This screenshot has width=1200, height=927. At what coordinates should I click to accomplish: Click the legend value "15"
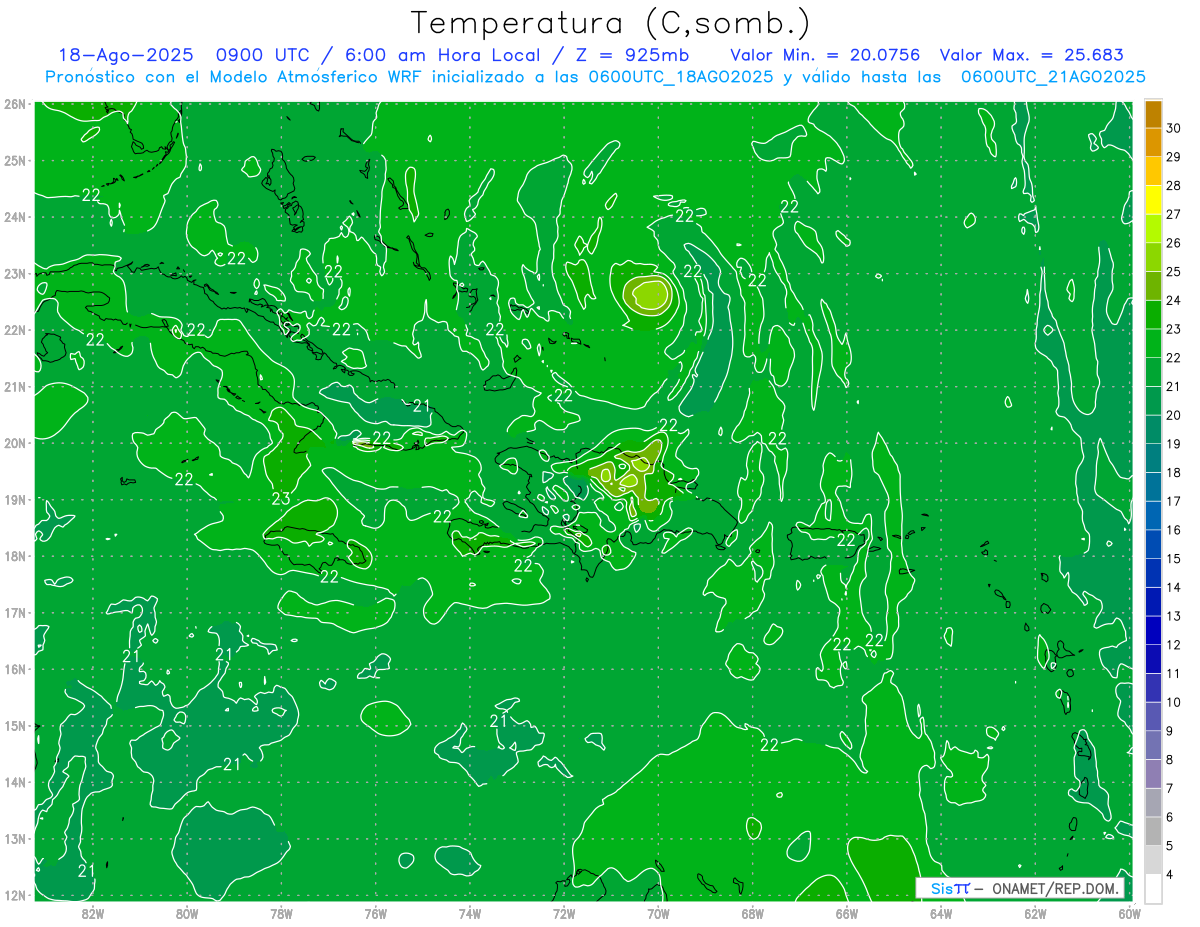pyautogui.click(x=1174, y=558)
